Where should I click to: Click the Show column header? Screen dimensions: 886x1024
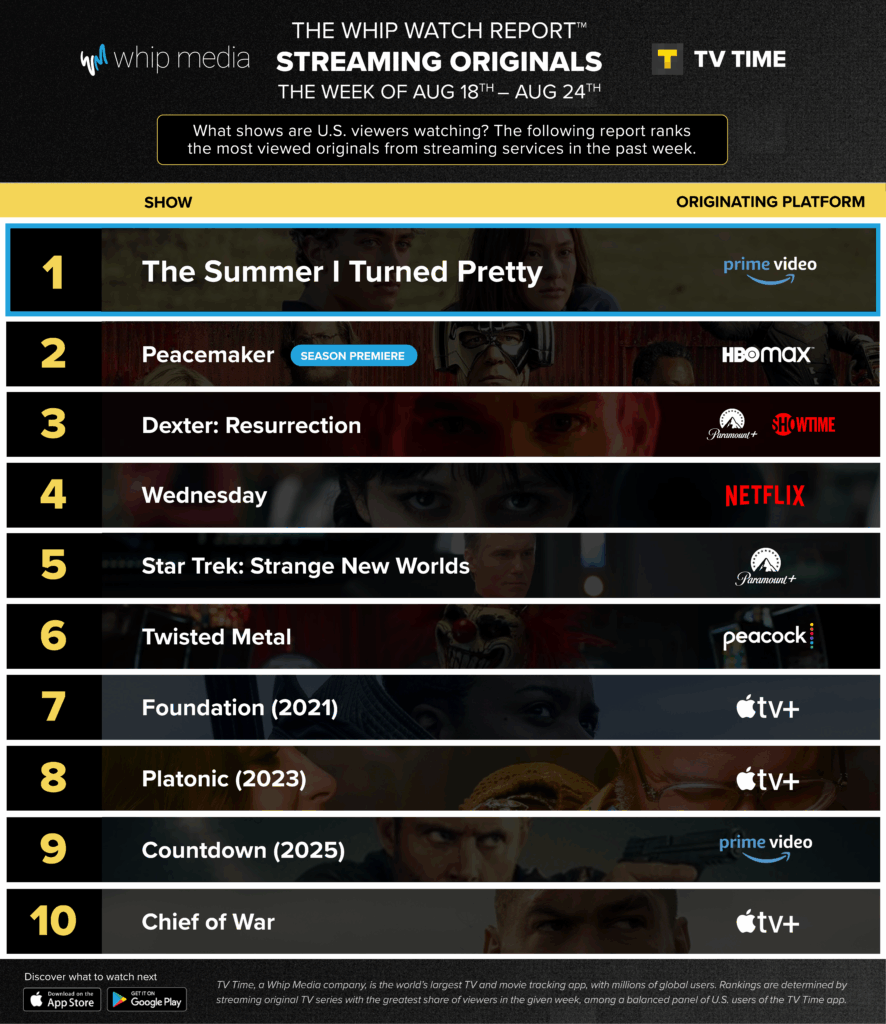(x=168, y=202)
